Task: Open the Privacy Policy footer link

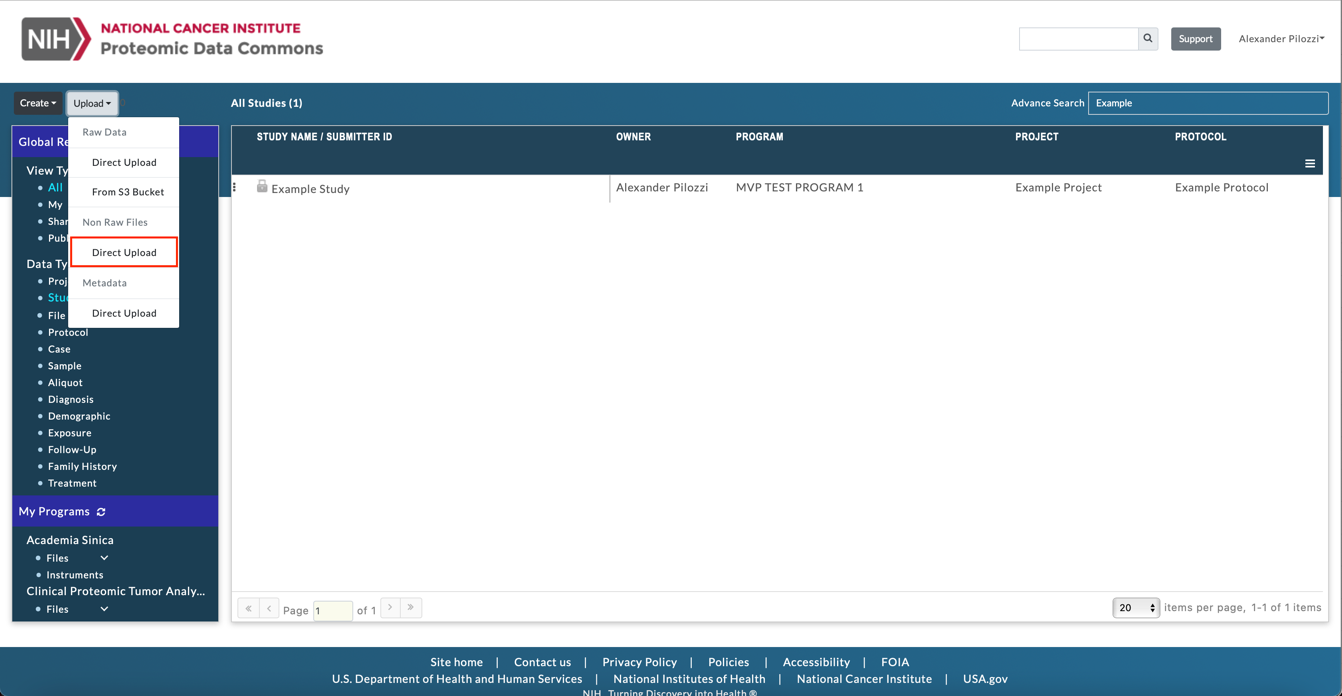Action: [x=639, y=662]
